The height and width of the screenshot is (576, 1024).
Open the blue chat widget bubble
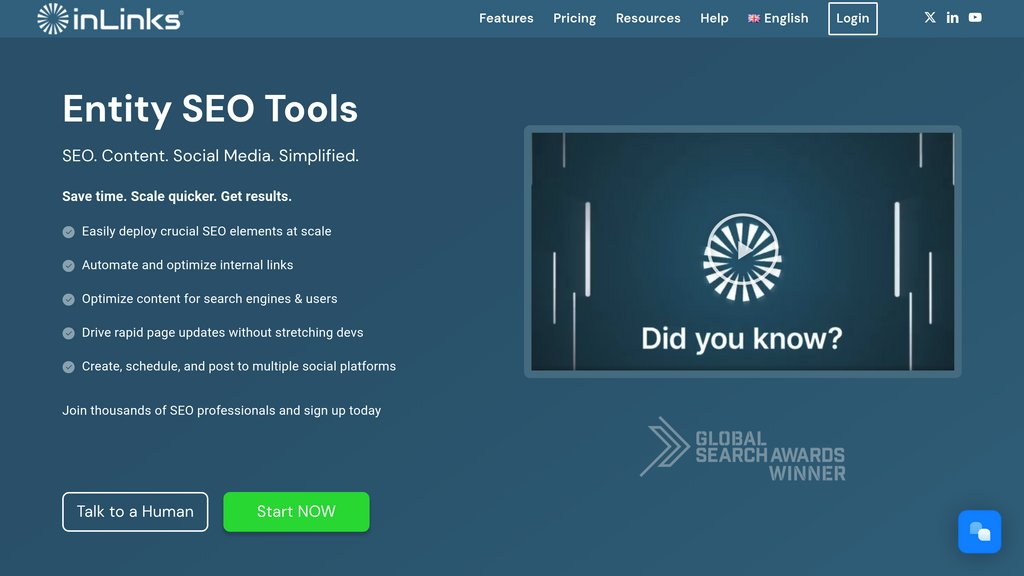click(x=979, y=532)
